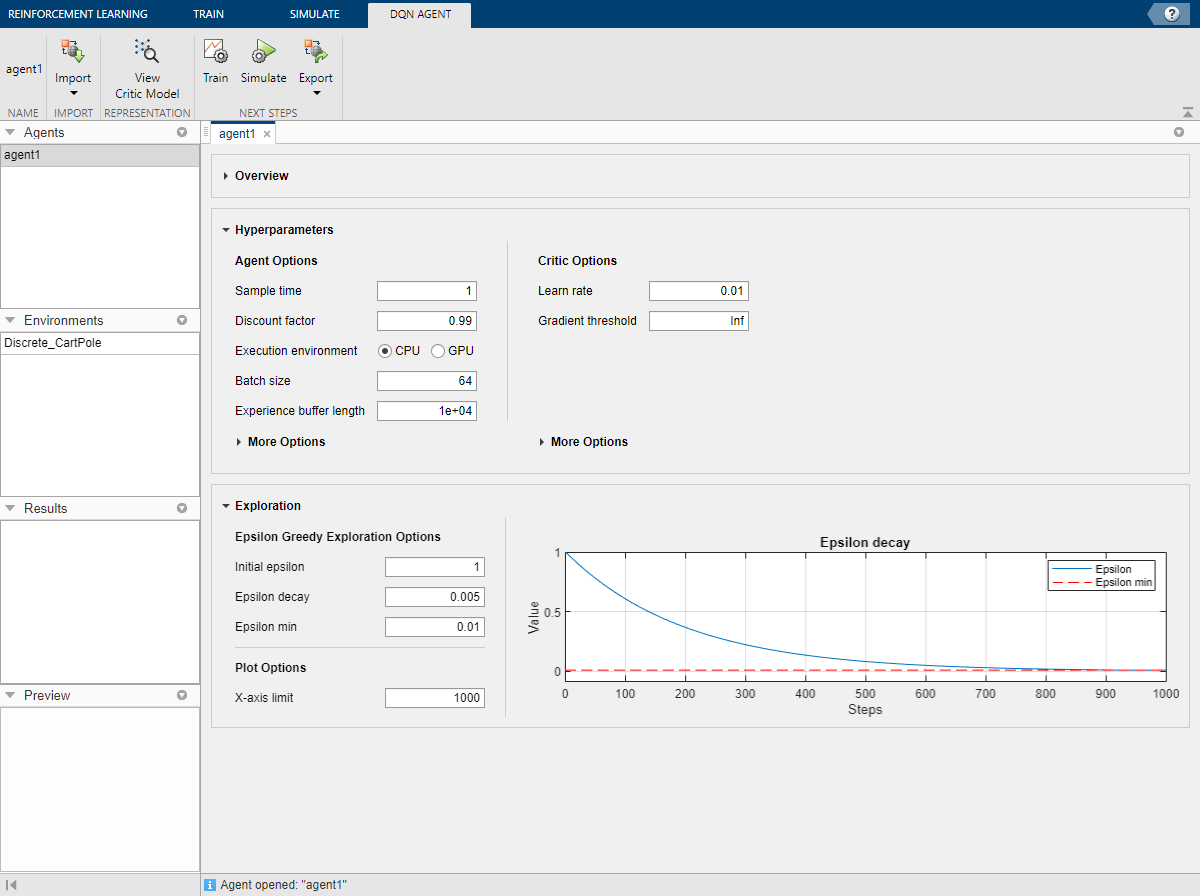Image resolution: width=1200 pixels, height=896 pixels.
Task: Switch to the Train tab
Action: (x=209, y=14)
